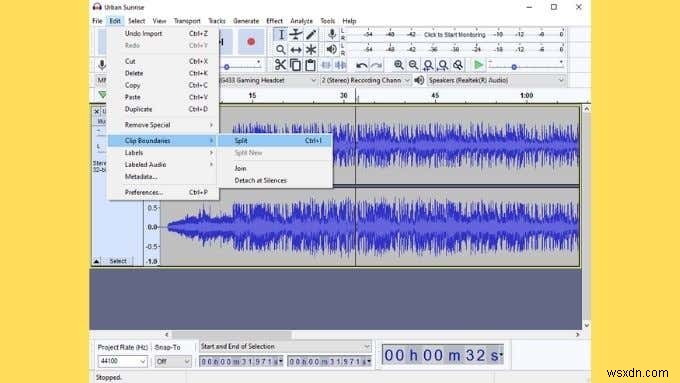Click the microphone icon in mixer toolbar
680x383 pixels.
coord(102,65)
